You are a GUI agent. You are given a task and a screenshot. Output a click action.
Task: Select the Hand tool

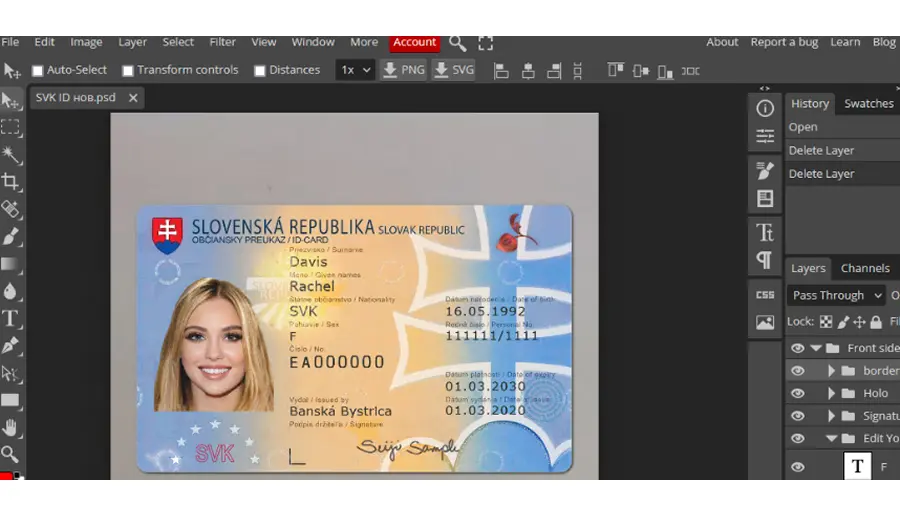point(11,428)
